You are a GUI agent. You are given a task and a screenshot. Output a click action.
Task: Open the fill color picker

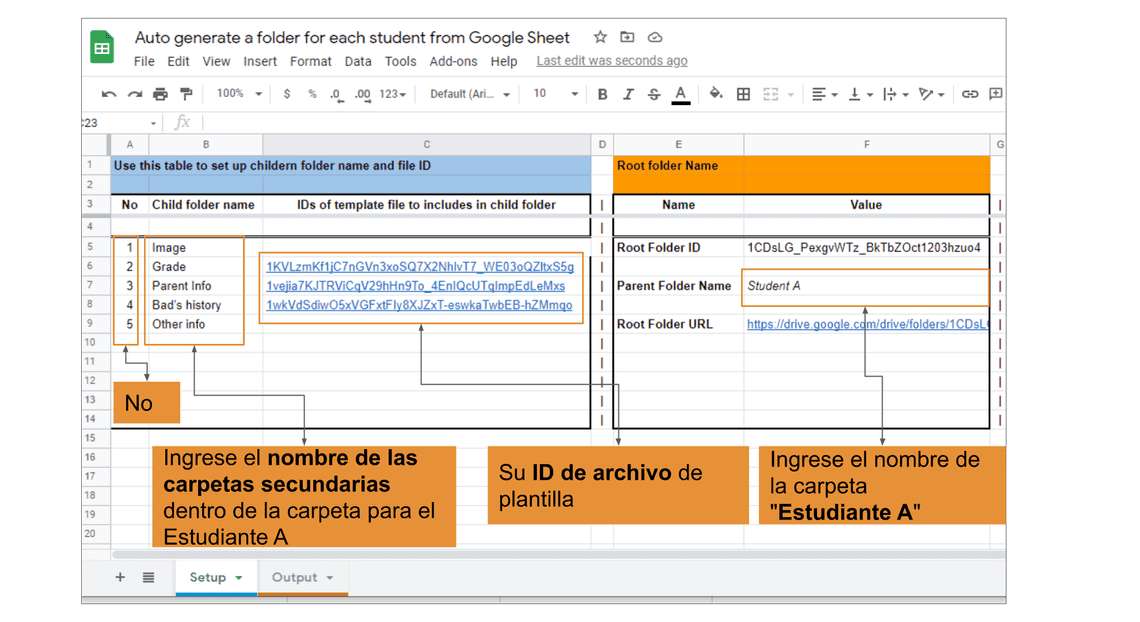click(x=716, y=94)
